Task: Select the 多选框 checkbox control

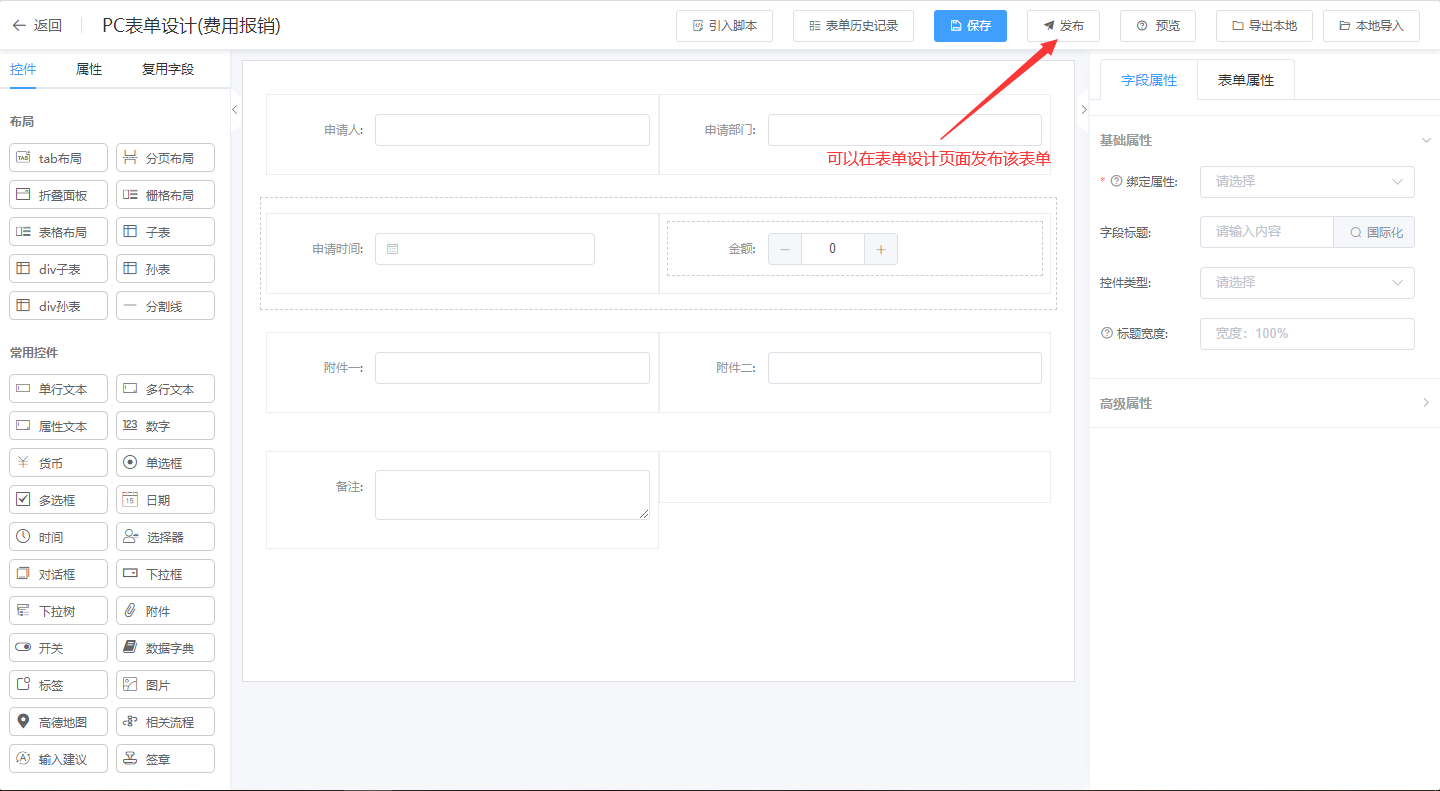Action: (58, 500)
